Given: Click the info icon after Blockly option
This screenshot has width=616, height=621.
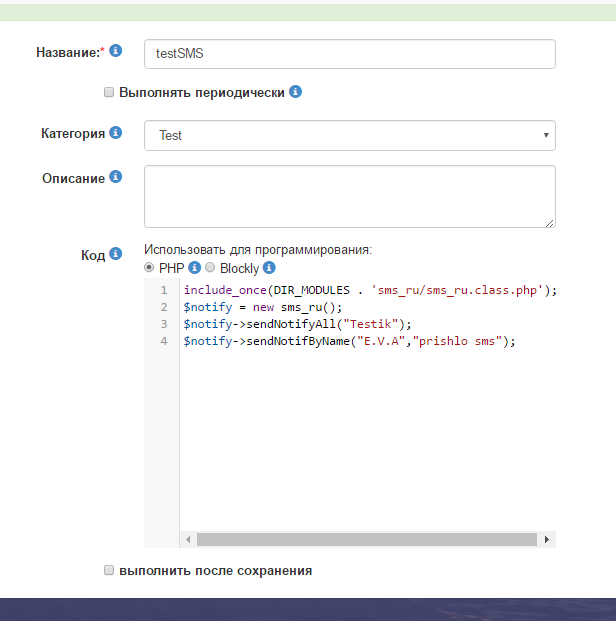Looking at the screenshot, I should coord(269,268).
